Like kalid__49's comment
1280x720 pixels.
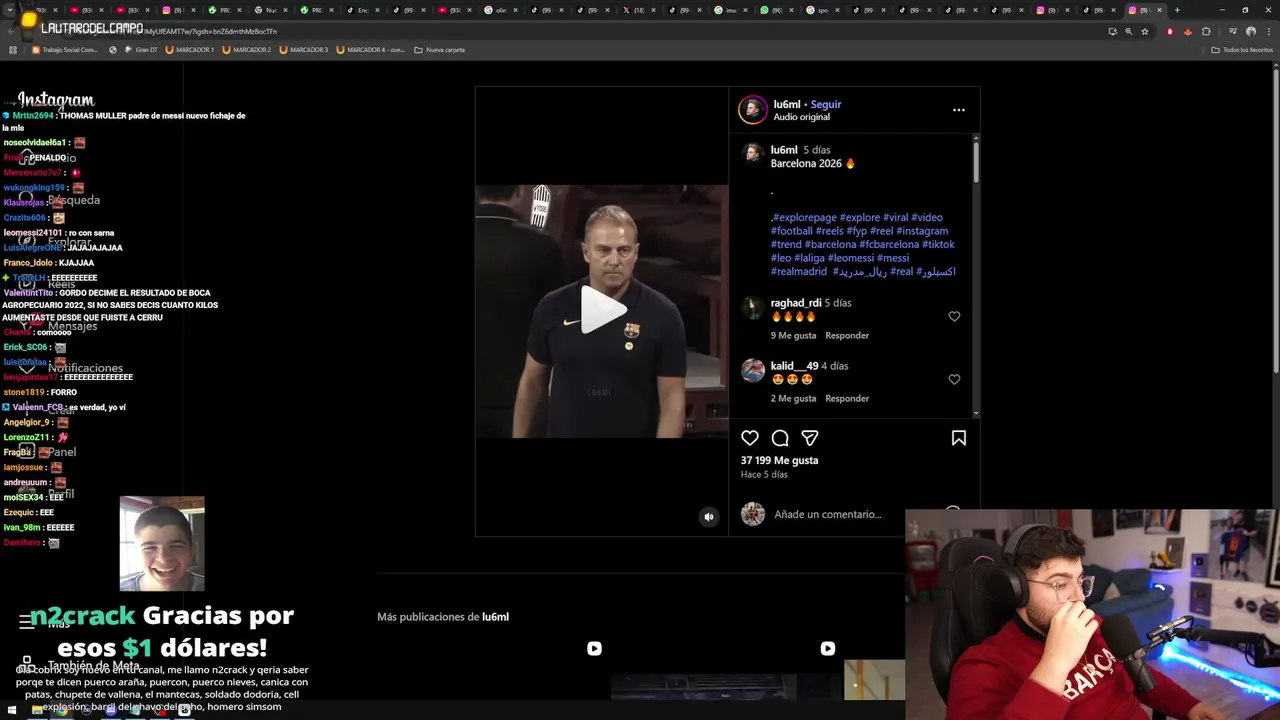(x=954, y=379)
